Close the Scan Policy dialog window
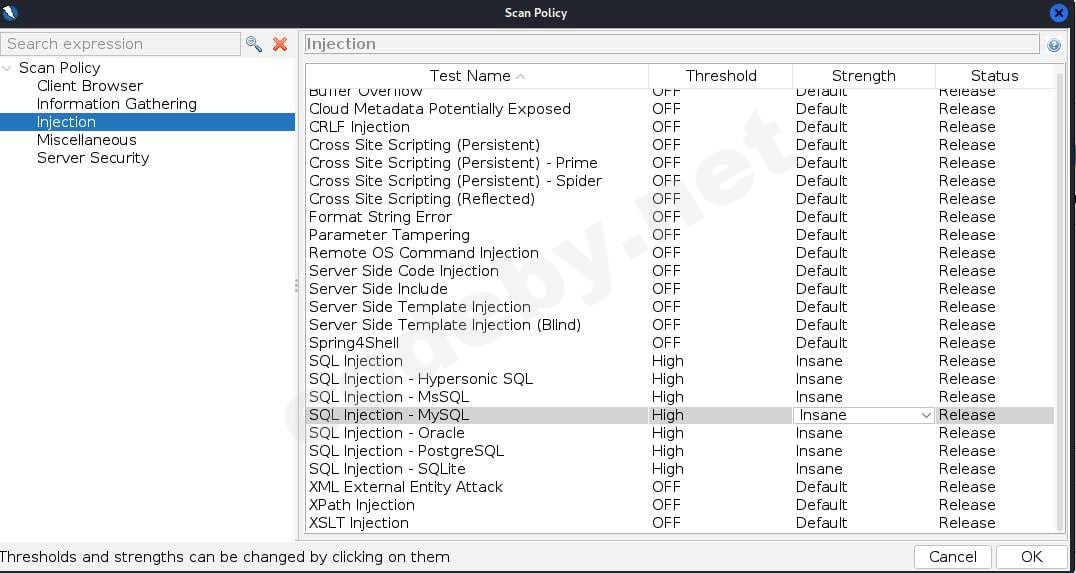Image resolution: width=1076 pixels, height=573 pixels. tap(1059, 13)
